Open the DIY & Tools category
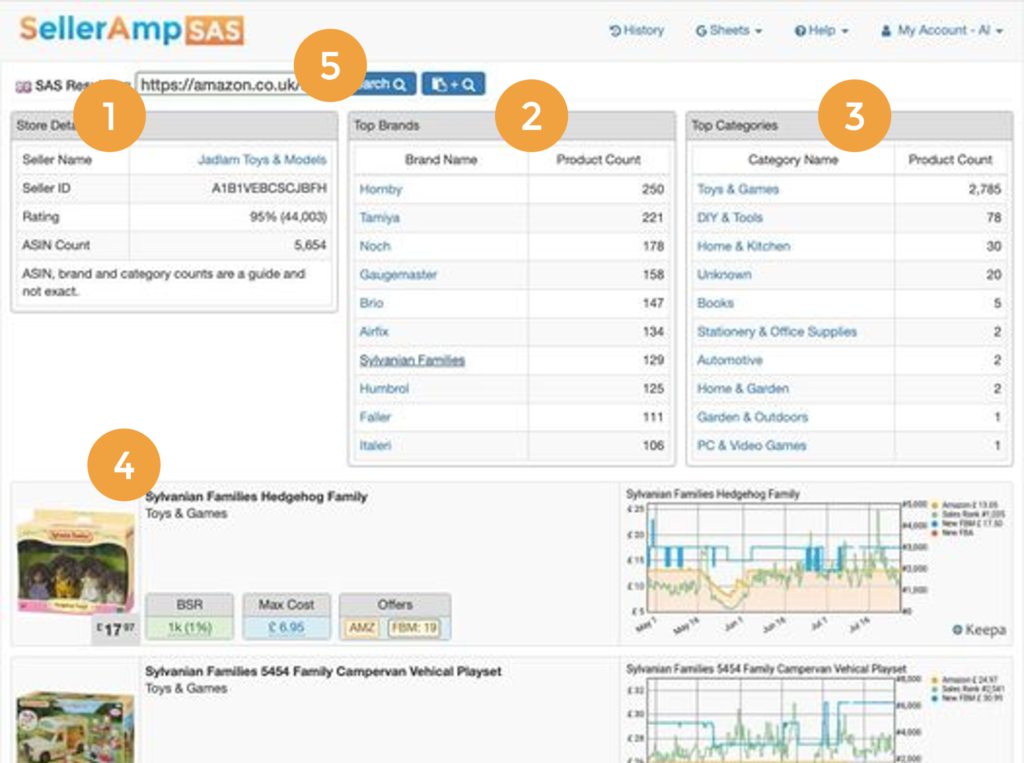This screenshot has height=763, width=1024. click(x=729, y=218)
